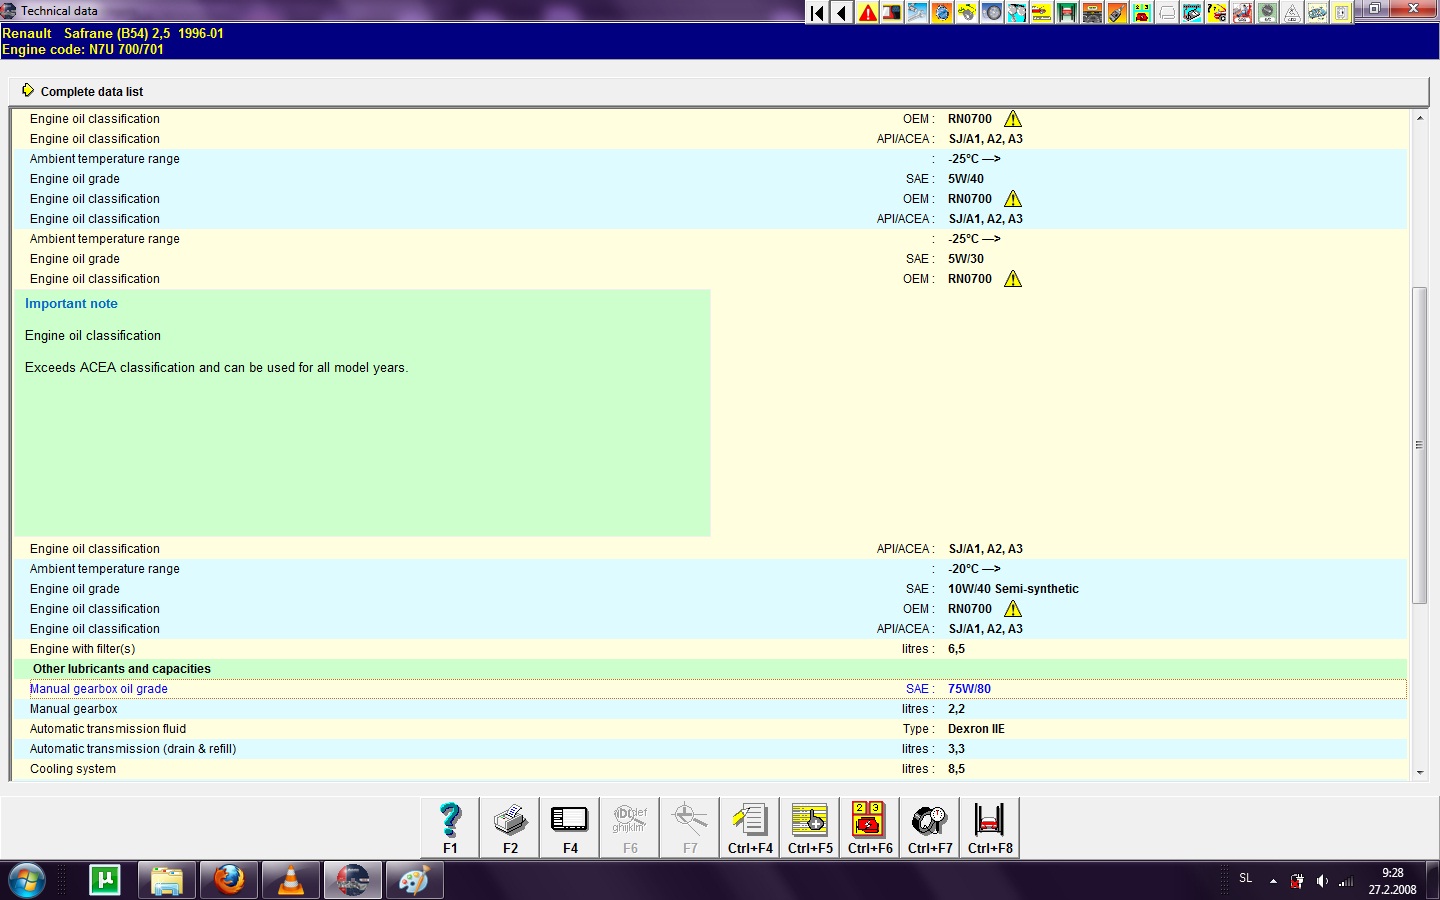Select the Cooling system row
Viewport: 1440px width, 900px height.
pos(710,769)
